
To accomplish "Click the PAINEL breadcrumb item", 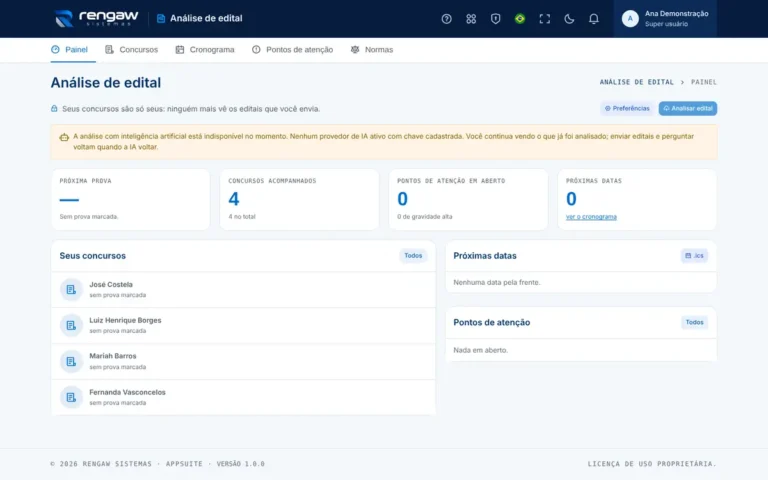I will coord(703,82).
